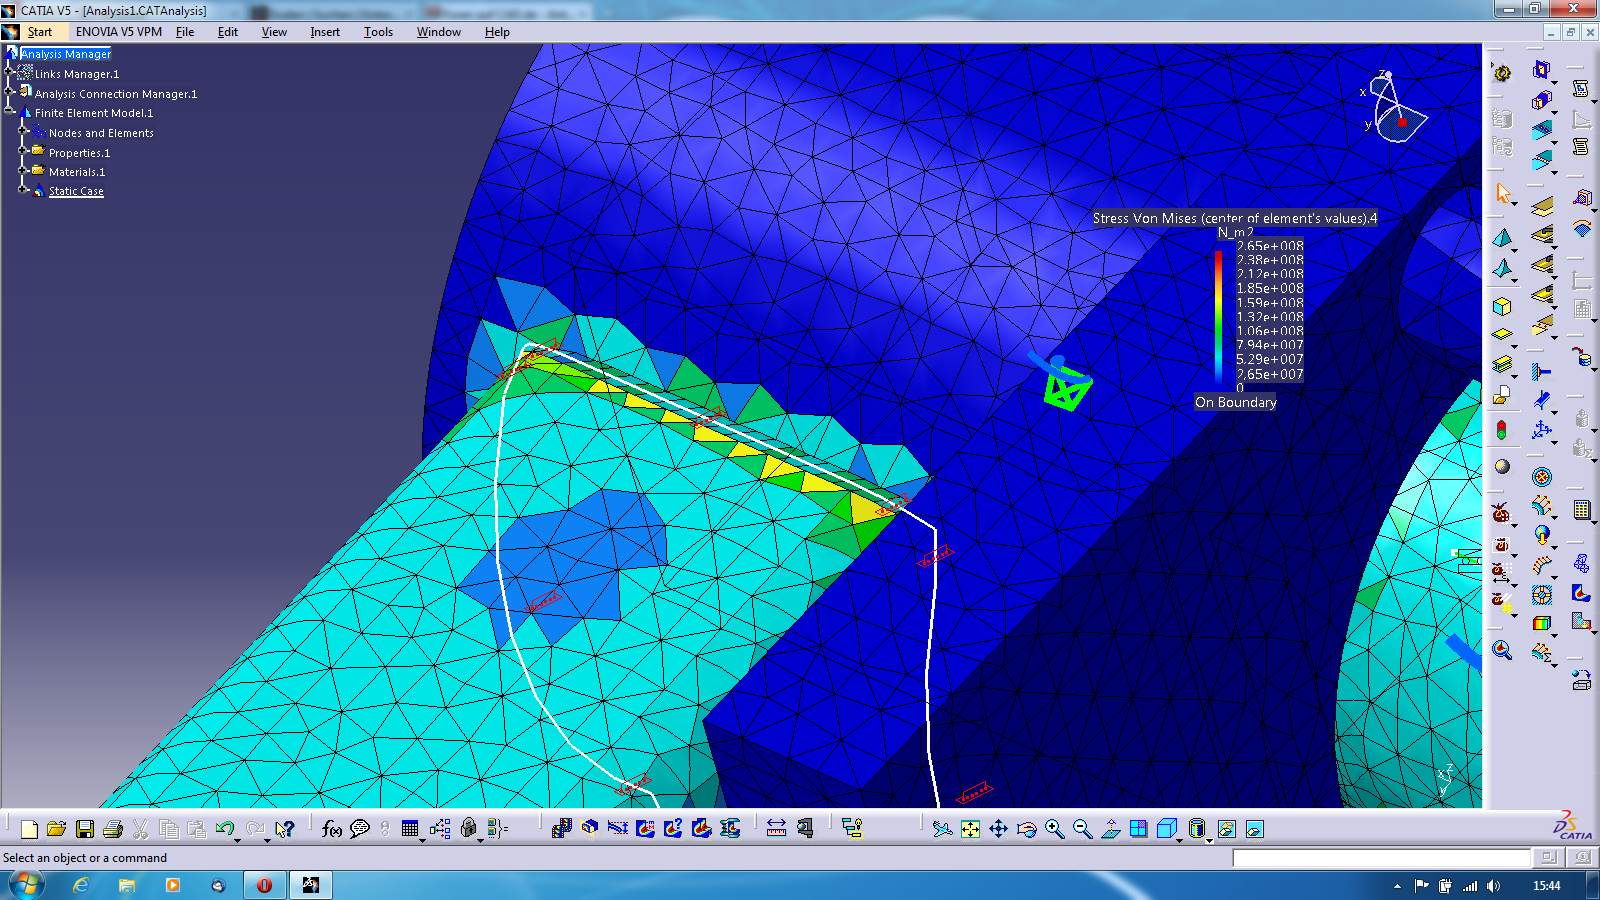Expand the Nodes and Elements node
Screen dimensions: 1600x900
tap(23, 131)
